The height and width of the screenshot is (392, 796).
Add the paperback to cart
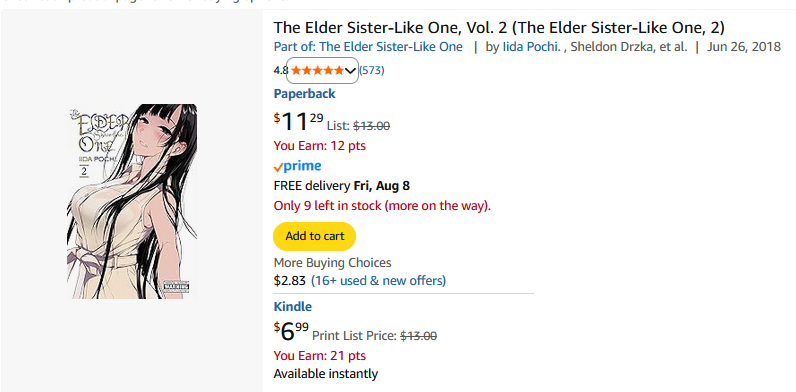314,236
